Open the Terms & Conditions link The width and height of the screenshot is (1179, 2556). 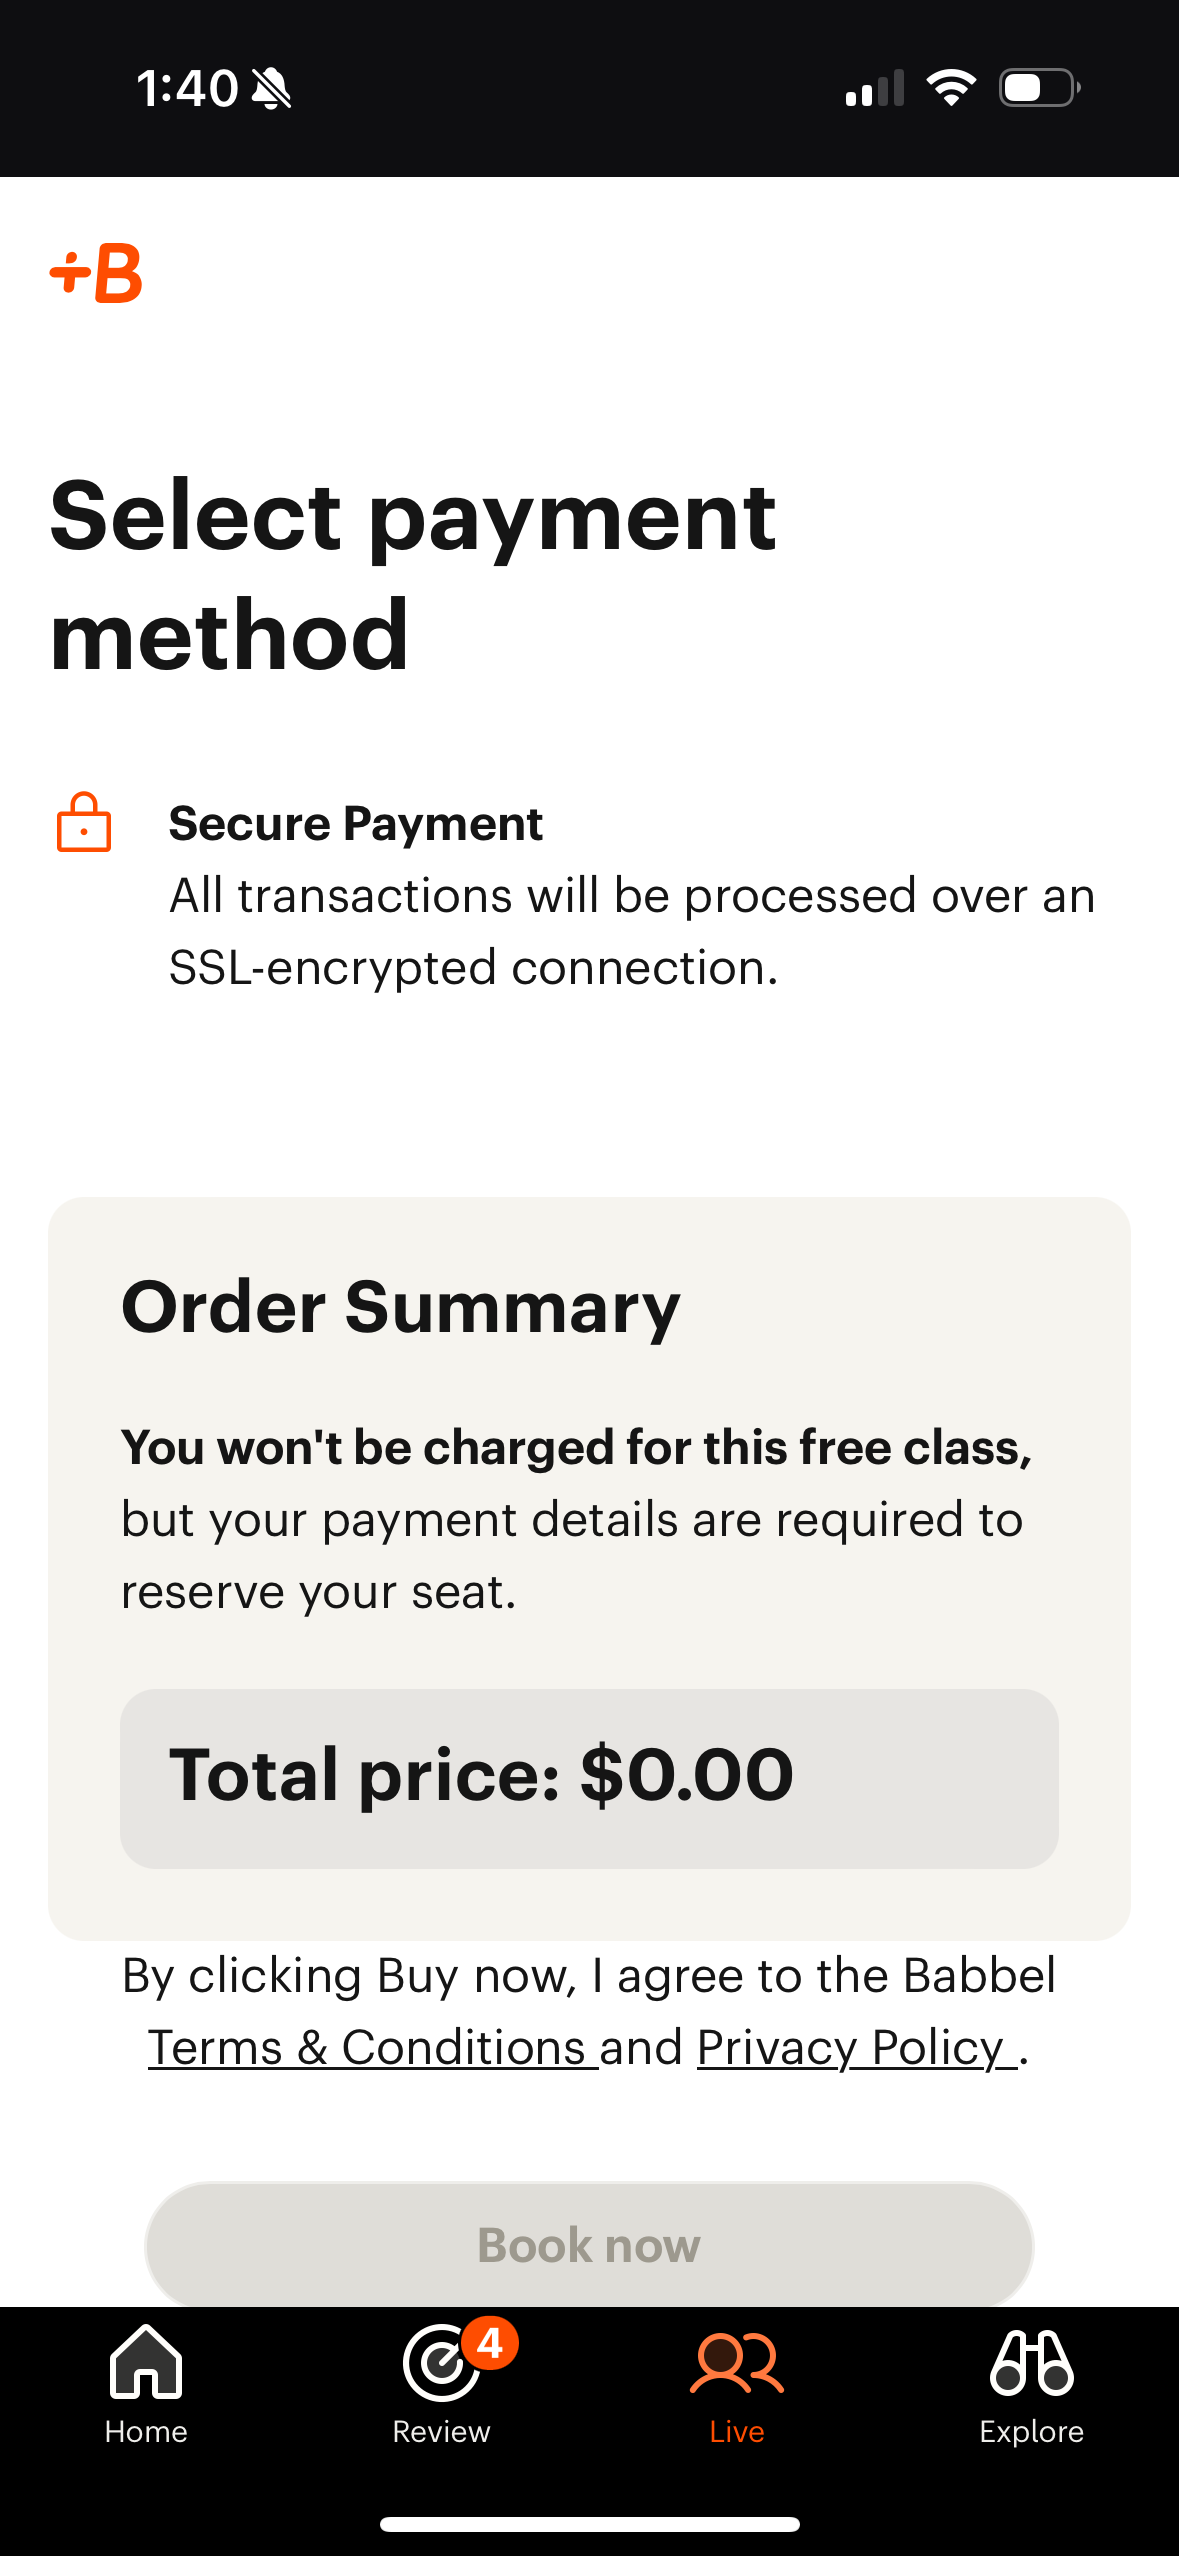point(370,2047)
